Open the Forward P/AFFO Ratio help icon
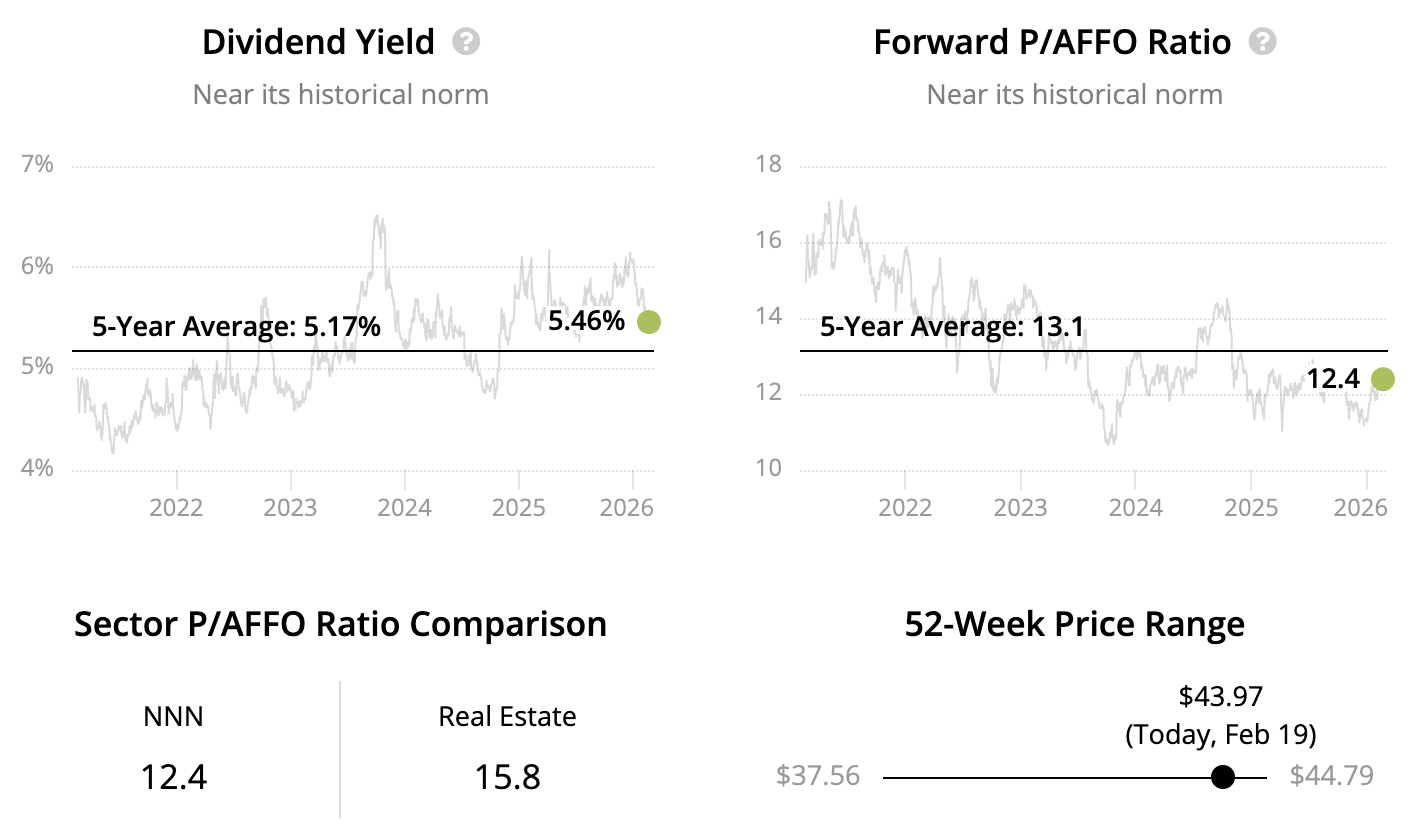 pos(1263,42)
